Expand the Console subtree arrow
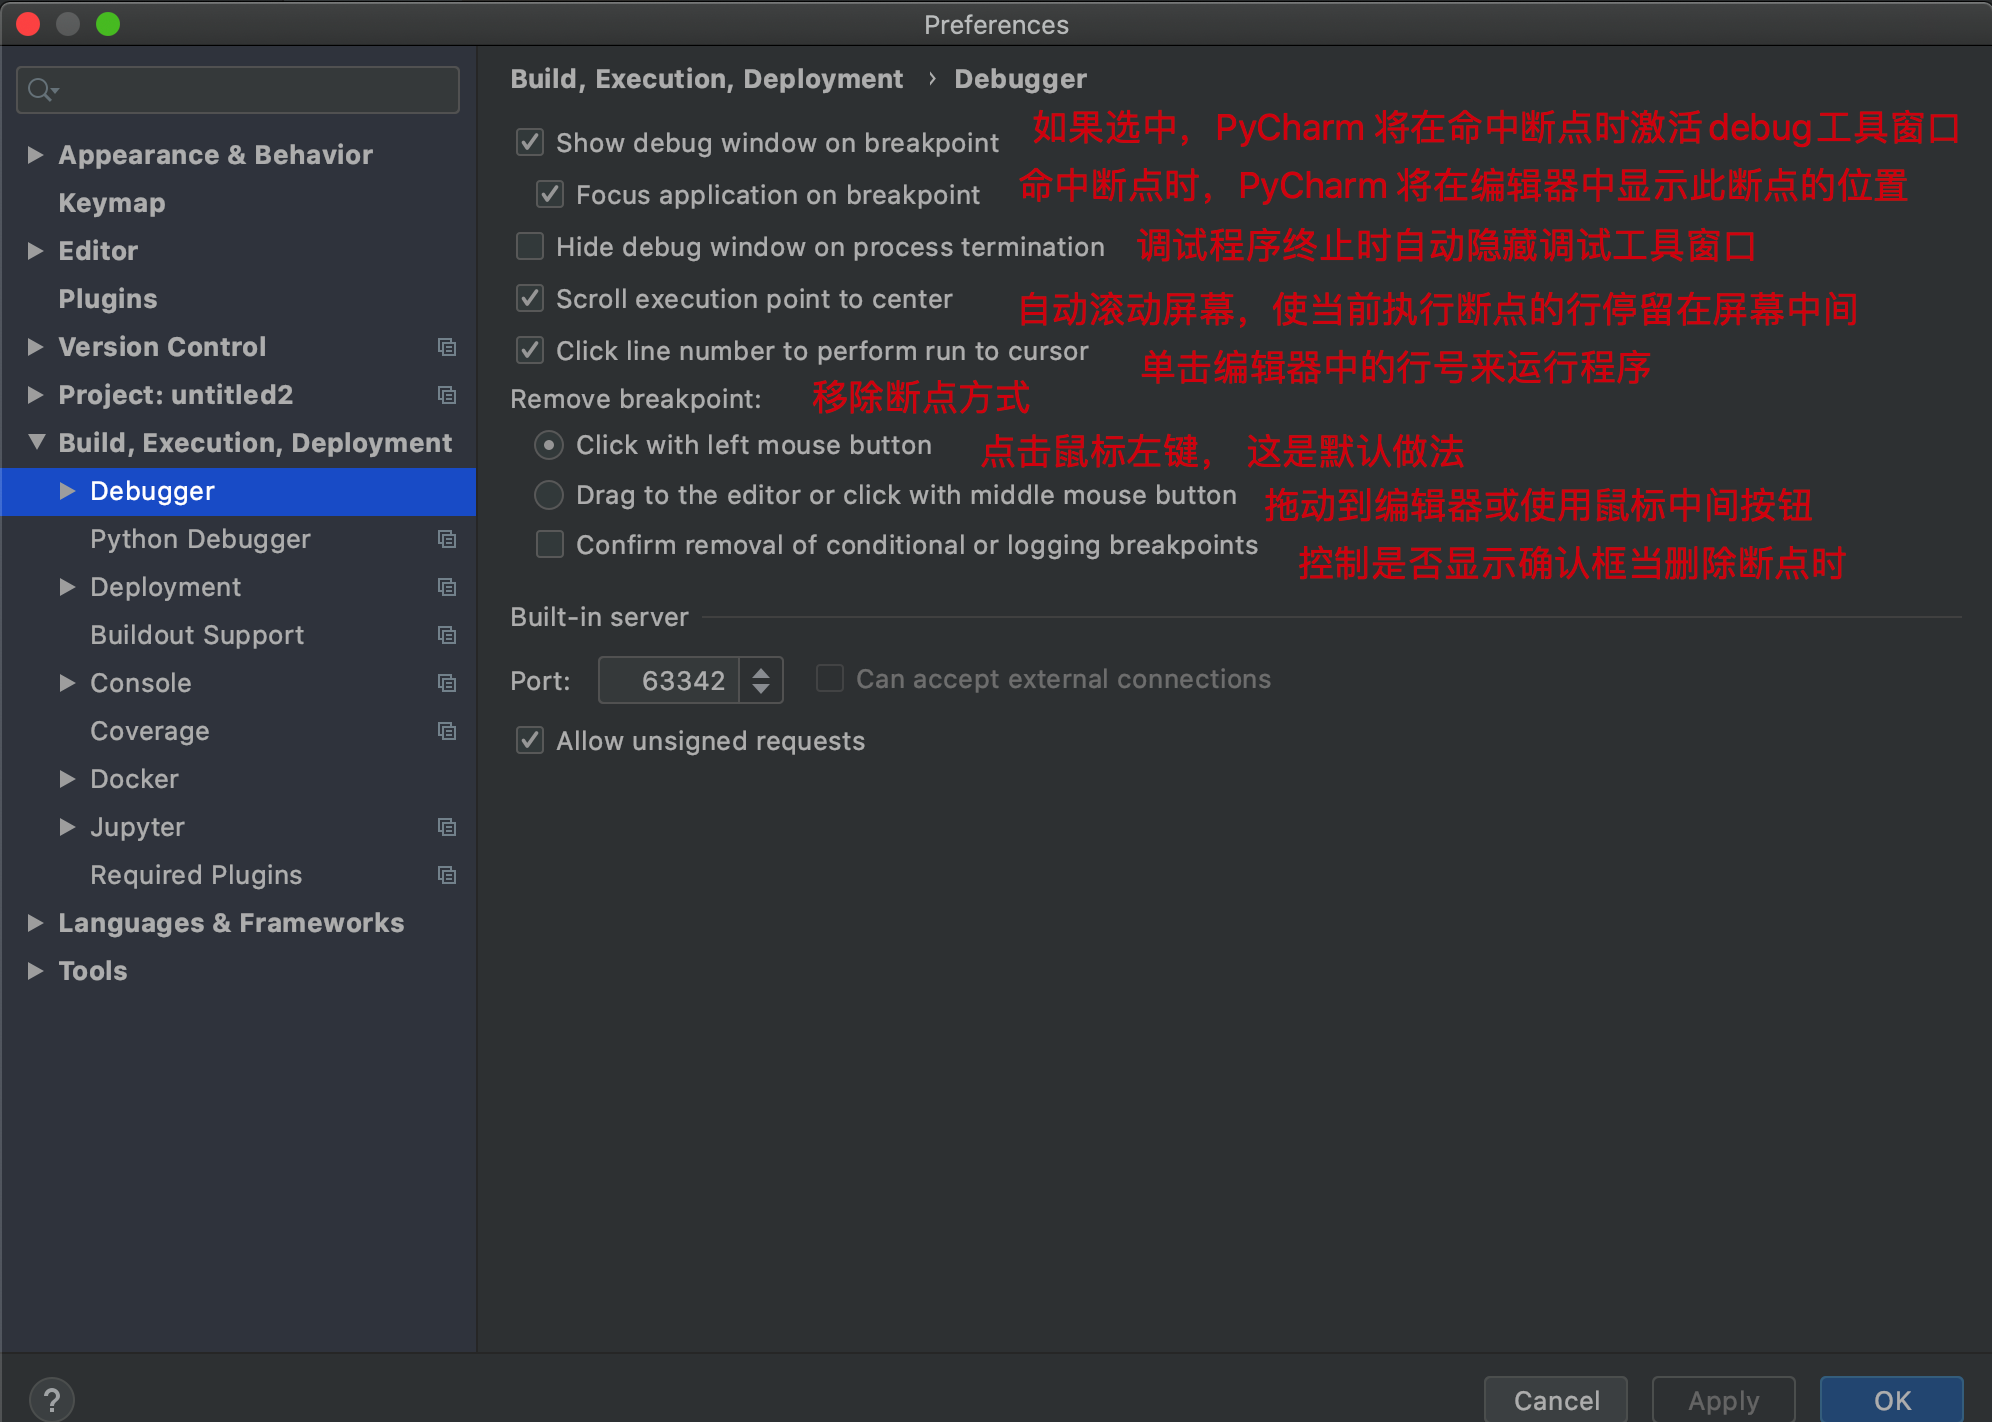This screenshot has height=1422, width=1992. (x=67, y=682)
